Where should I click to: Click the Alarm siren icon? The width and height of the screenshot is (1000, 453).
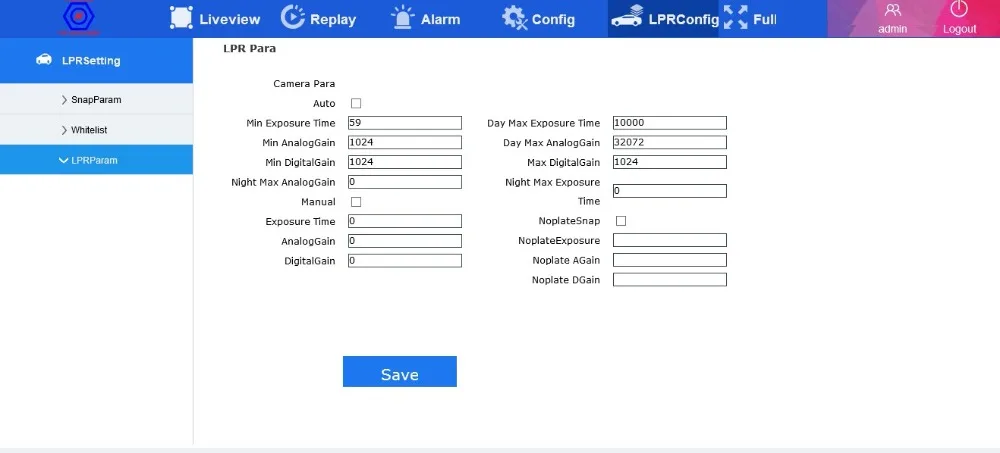pos(402,18)
